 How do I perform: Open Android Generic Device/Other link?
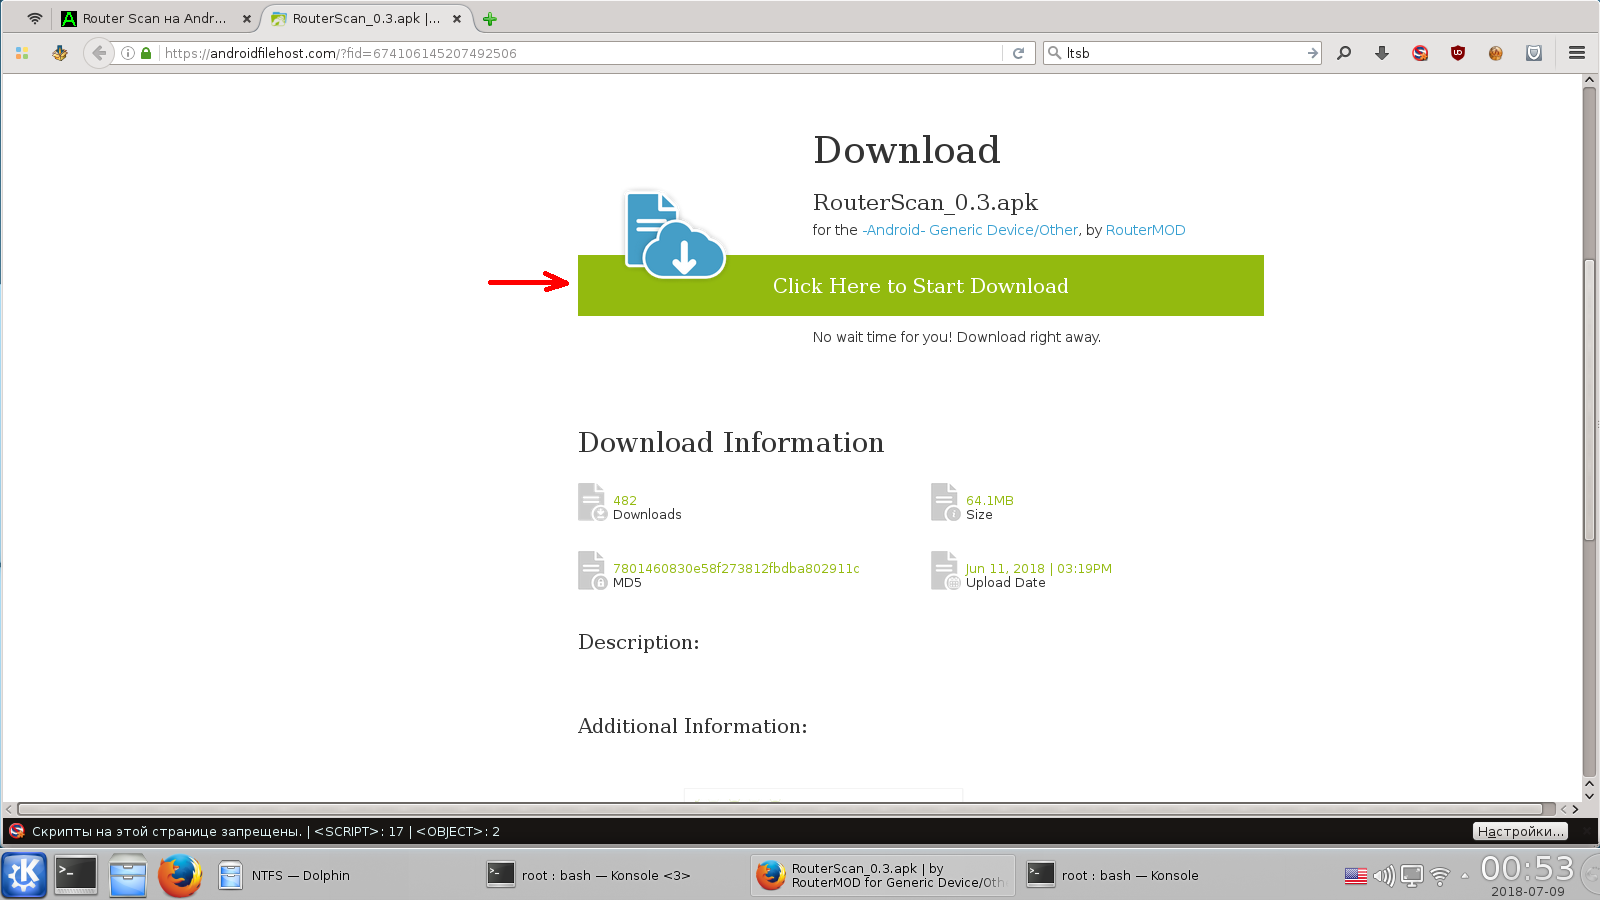(971, 230)
